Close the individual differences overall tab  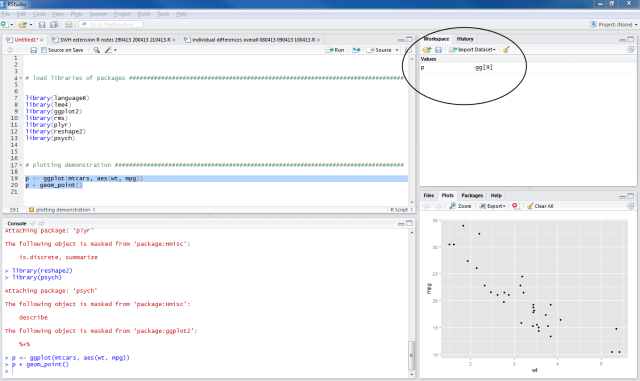[318, 40]
